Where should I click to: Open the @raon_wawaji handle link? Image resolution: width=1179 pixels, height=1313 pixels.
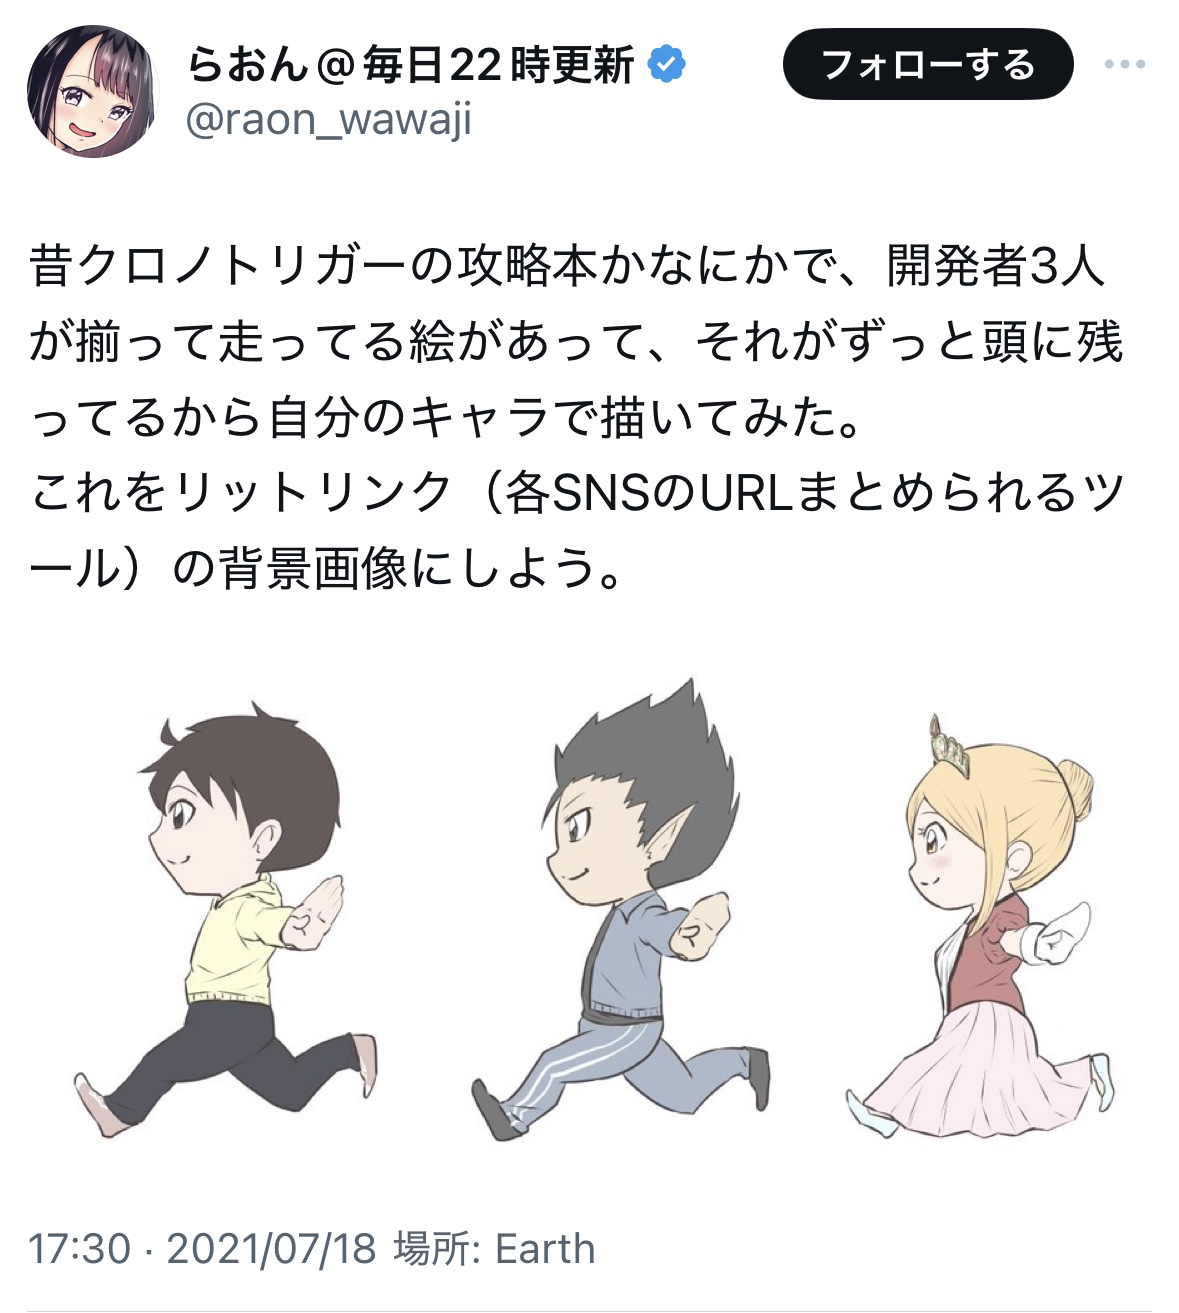(x=329, y=122)
